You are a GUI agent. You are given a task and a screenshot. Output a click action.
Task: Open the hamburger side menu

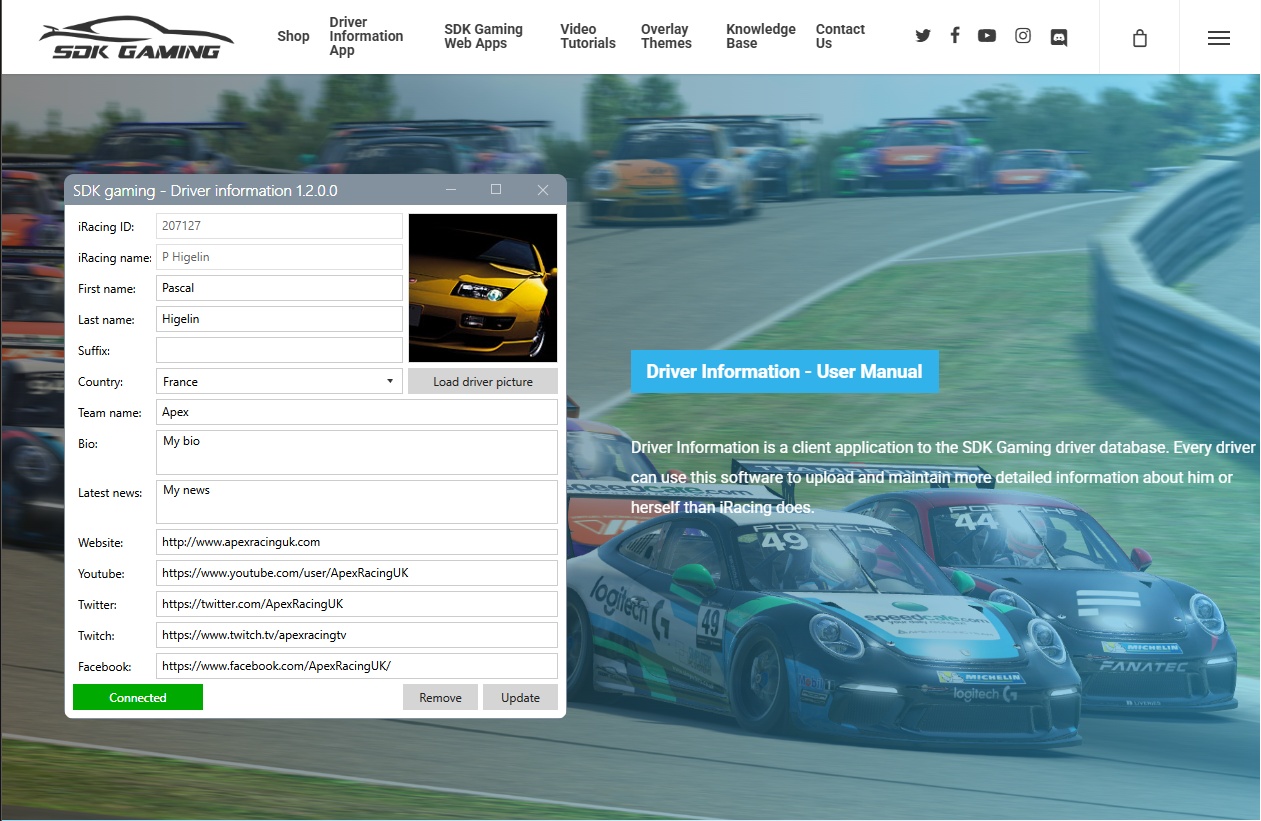[x=1218, y=38]
